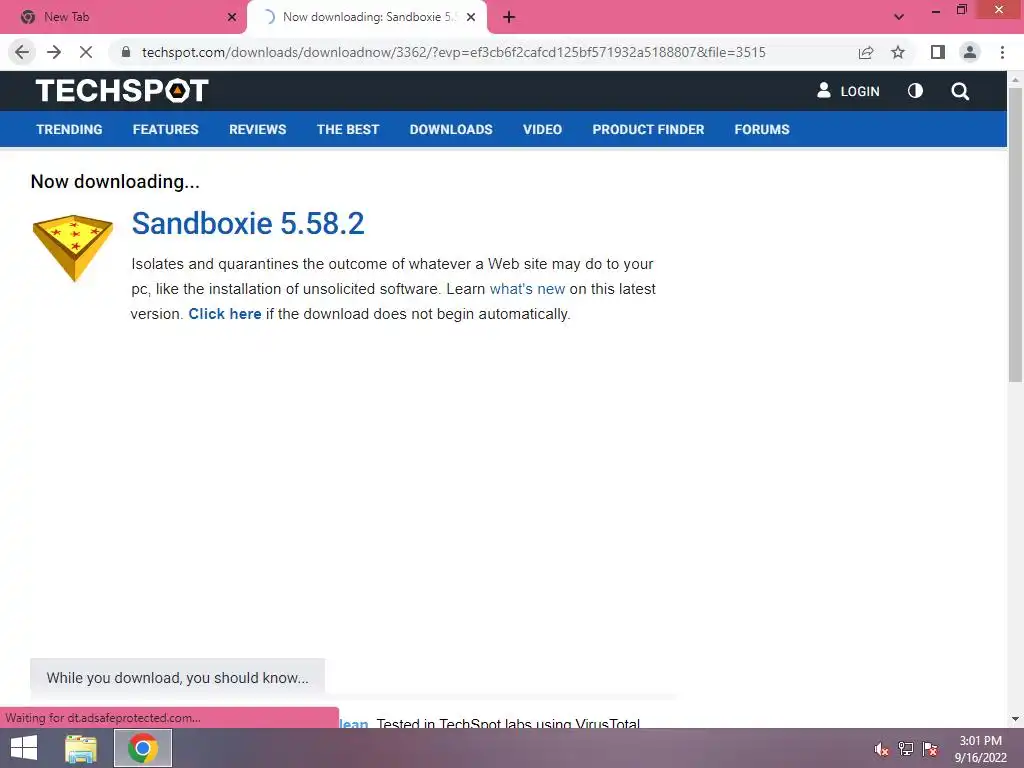Screen dimensions: 1024x768
Task: Open the Chrome profile avatar menu
Action: (970, 52)
